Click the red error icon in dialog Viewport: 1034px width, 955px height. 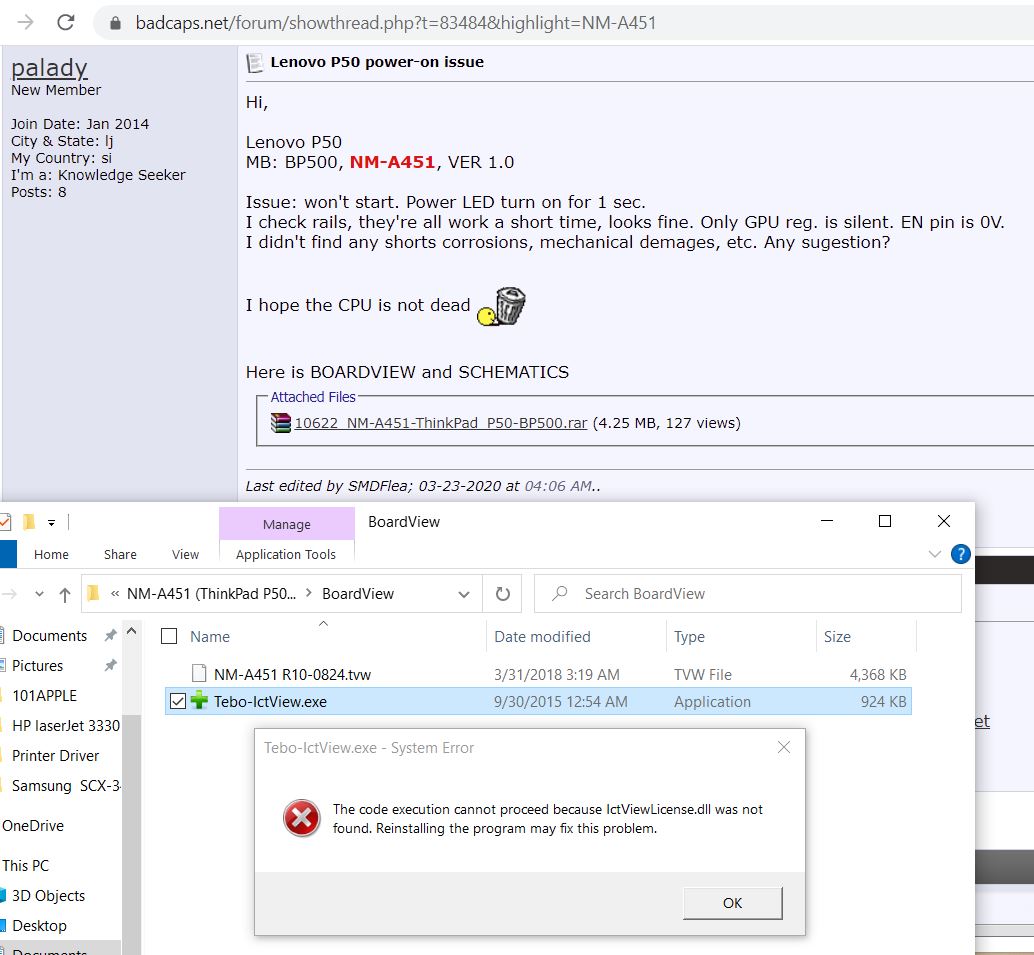point(302,818)
